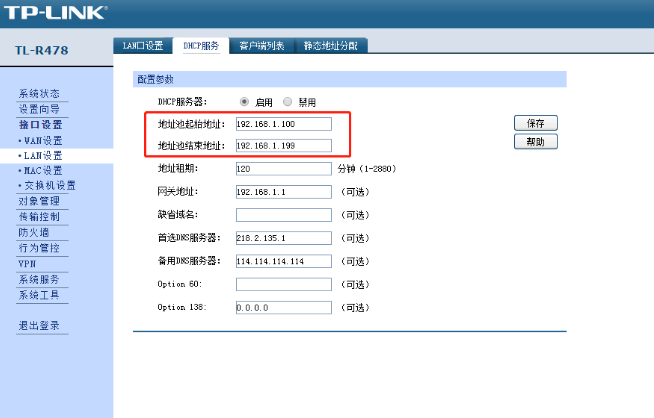Switch to the LAN口设置 tab
The height and width of the screenshot is (418, 654).
144,45
